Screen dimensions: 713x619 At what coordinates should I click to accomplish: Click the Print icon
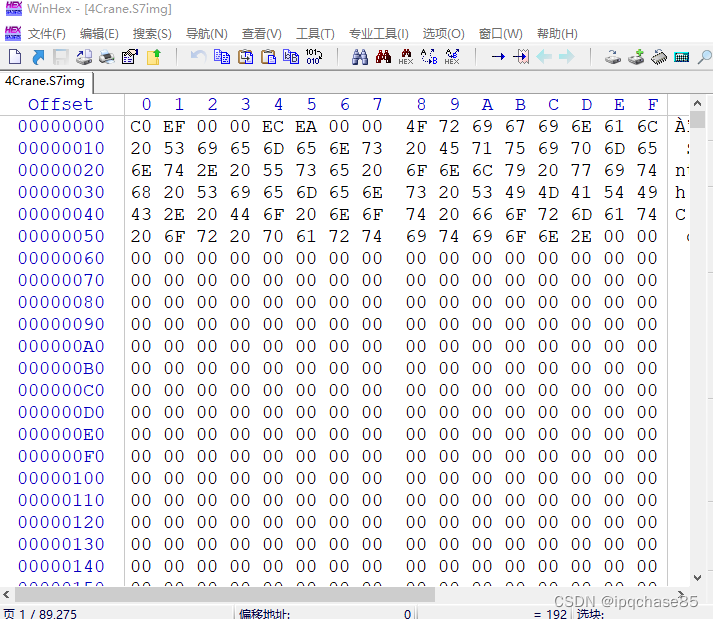[107, 57]
